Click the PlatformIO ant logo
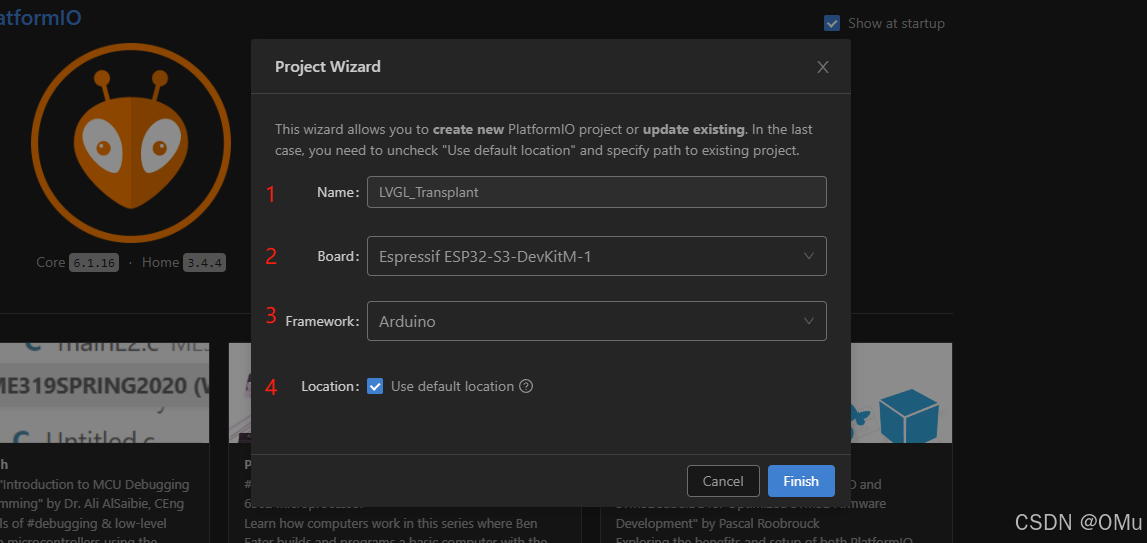The width and height of the screenshot is (1147, 543). point(131,143)
